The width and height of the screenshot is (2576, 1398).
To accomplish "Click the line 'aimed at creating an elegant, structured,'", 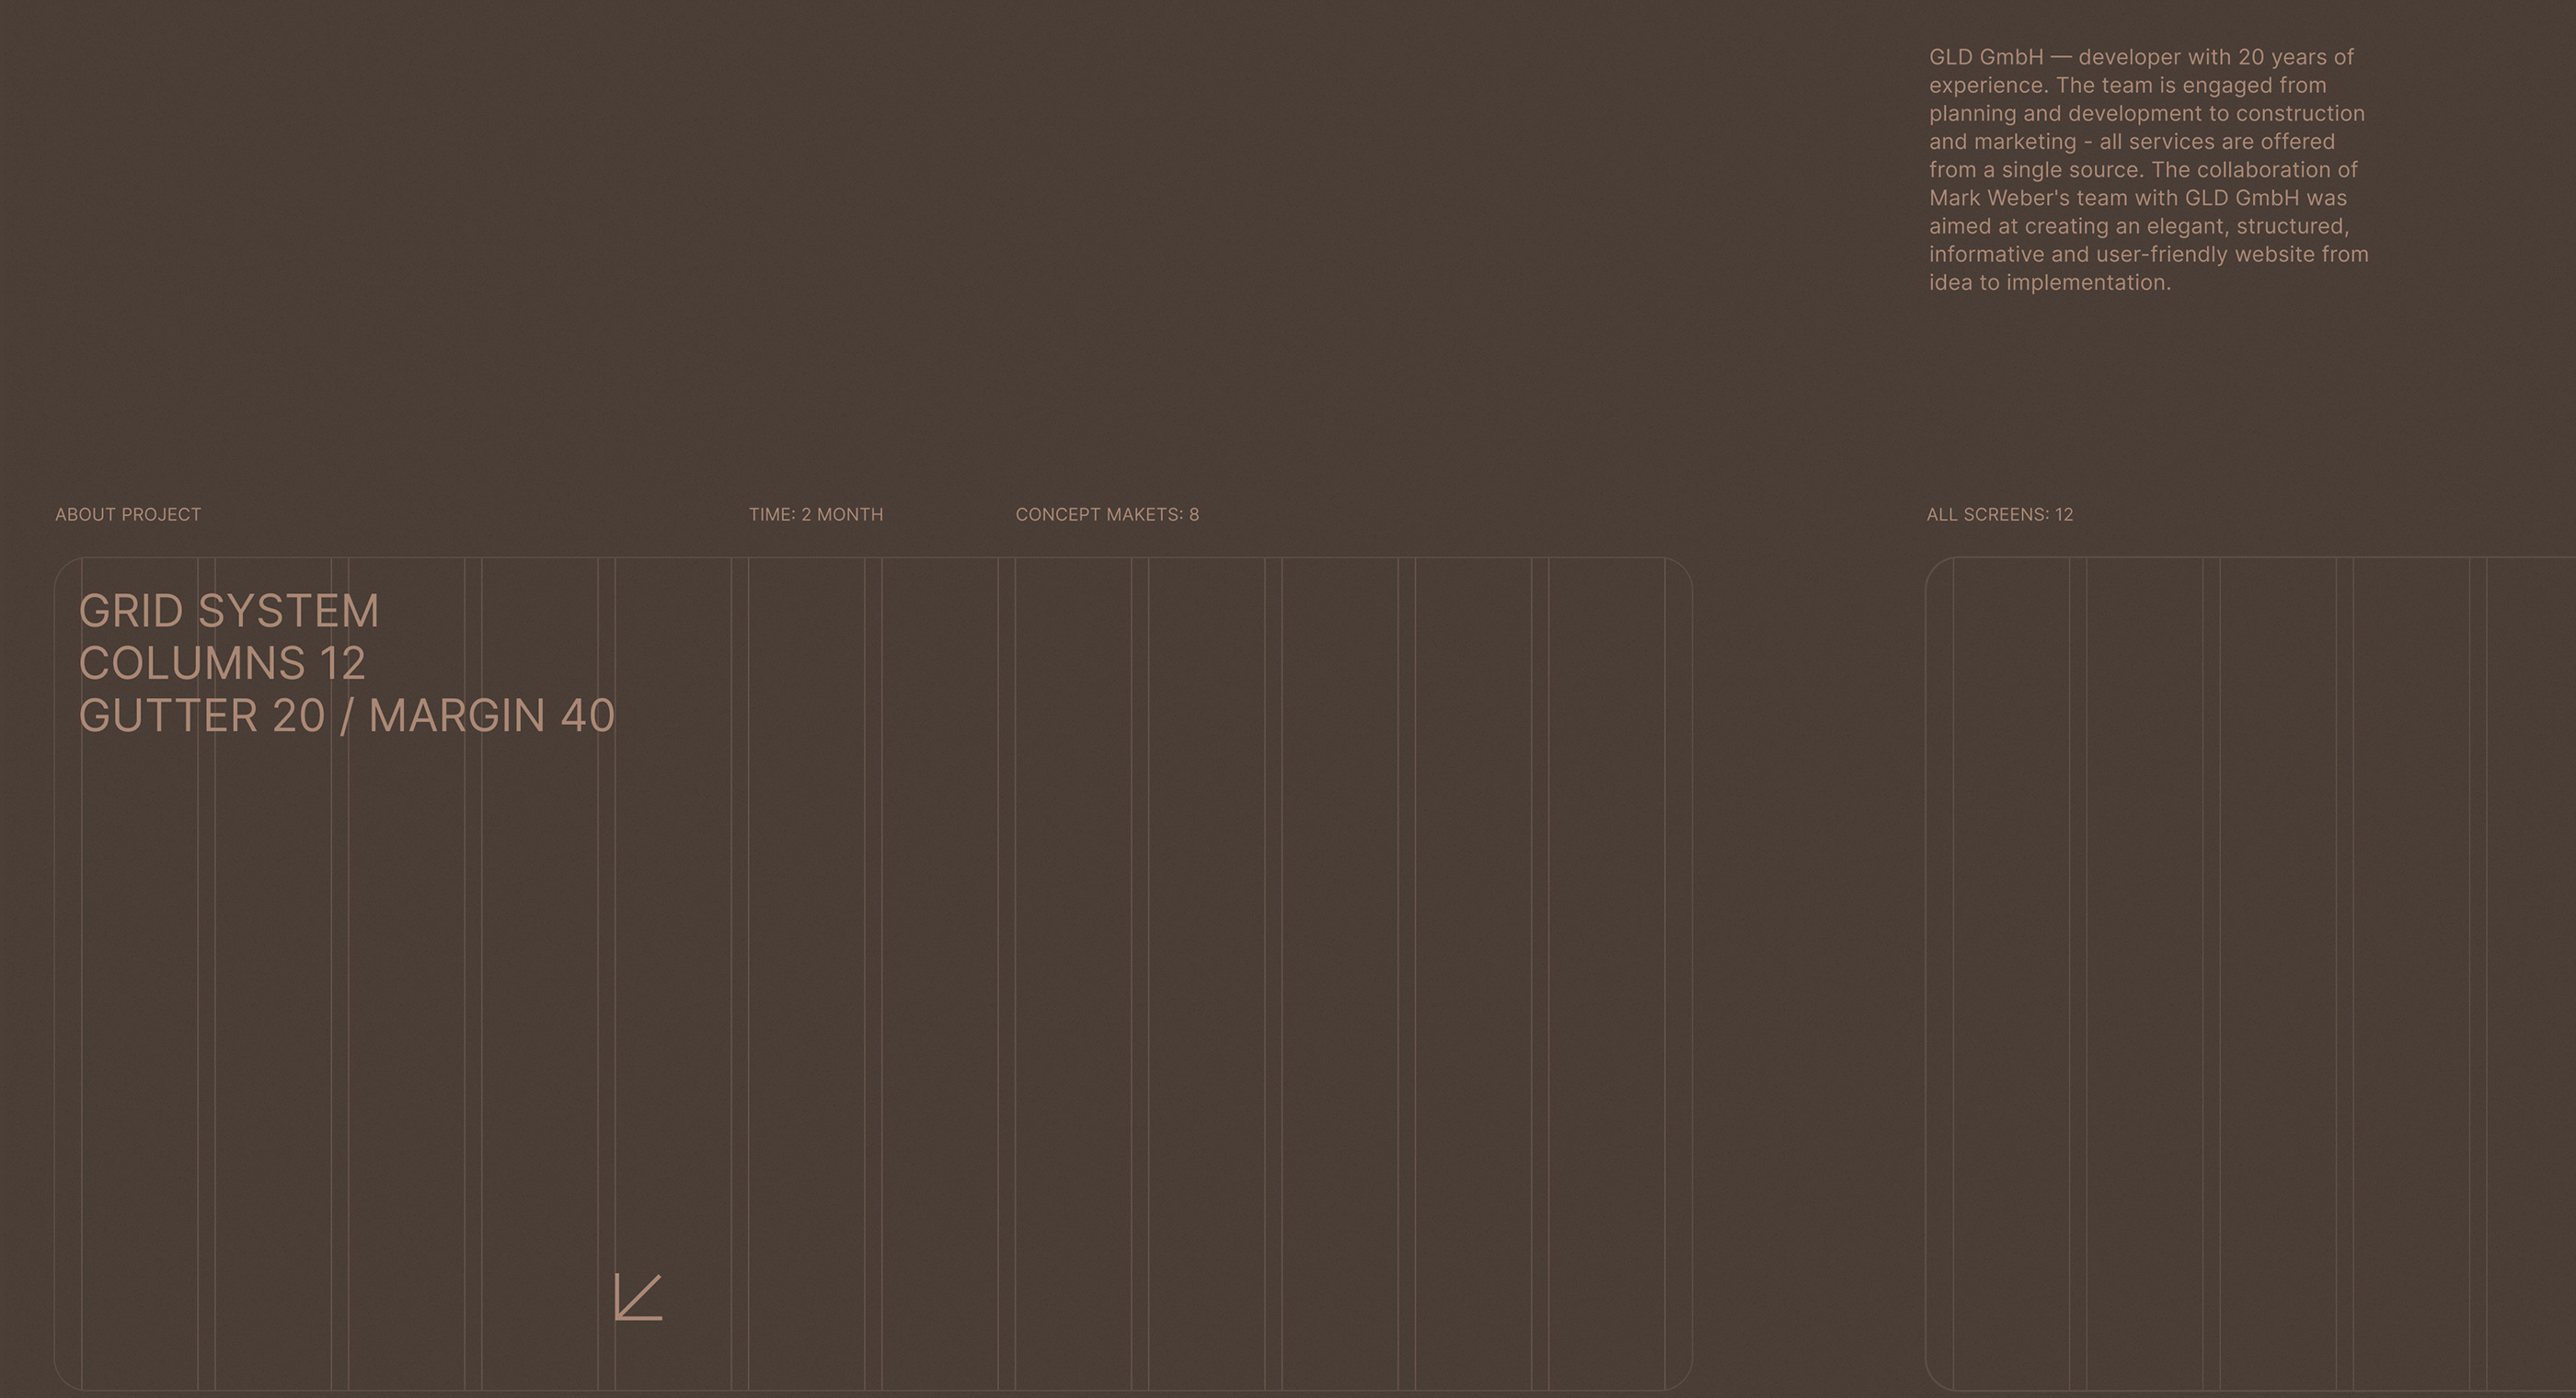I will tap(2138, 226).
